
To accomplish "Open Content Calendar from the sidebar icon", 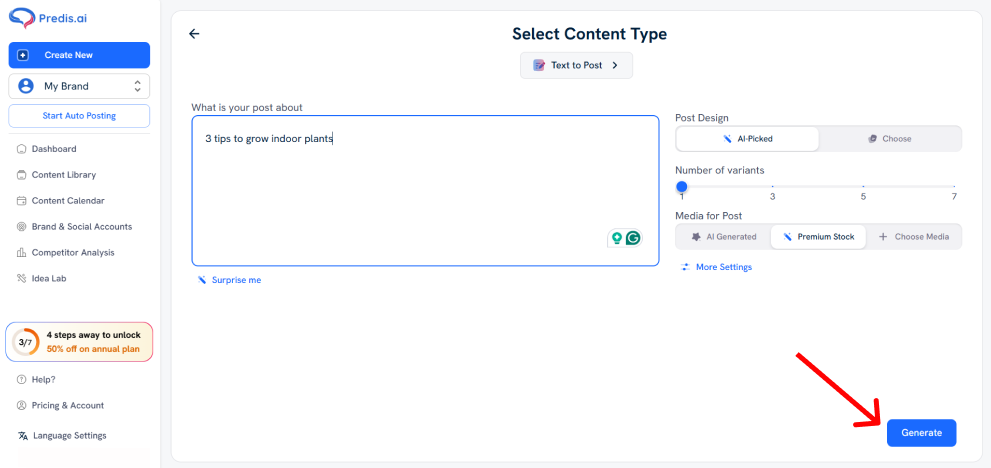I will tap(21, 201).
